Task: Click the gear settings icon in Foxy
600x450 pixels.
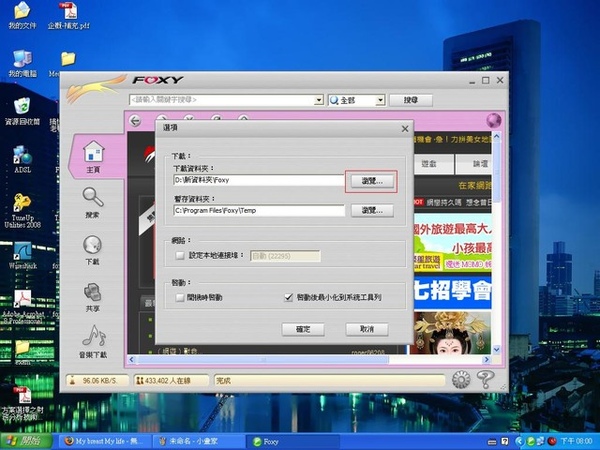Action: pos(461,380)
